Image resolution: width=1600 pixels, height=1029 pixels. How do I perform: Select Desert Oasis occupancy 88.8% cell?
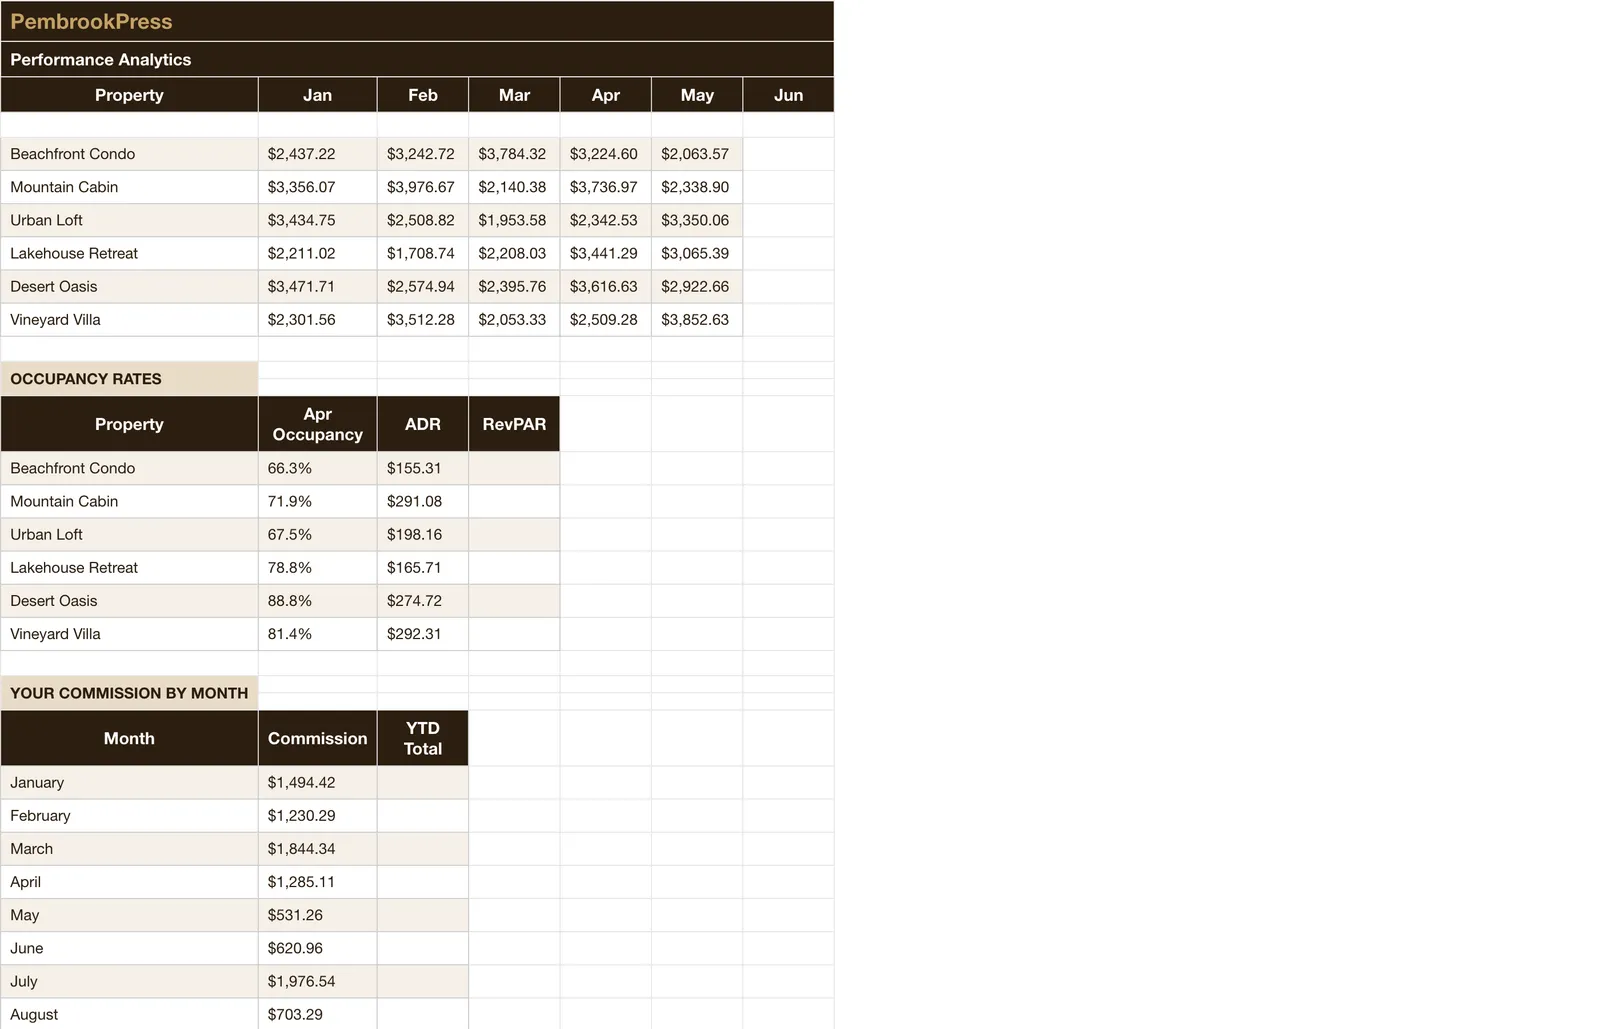[x=317, y=601]
